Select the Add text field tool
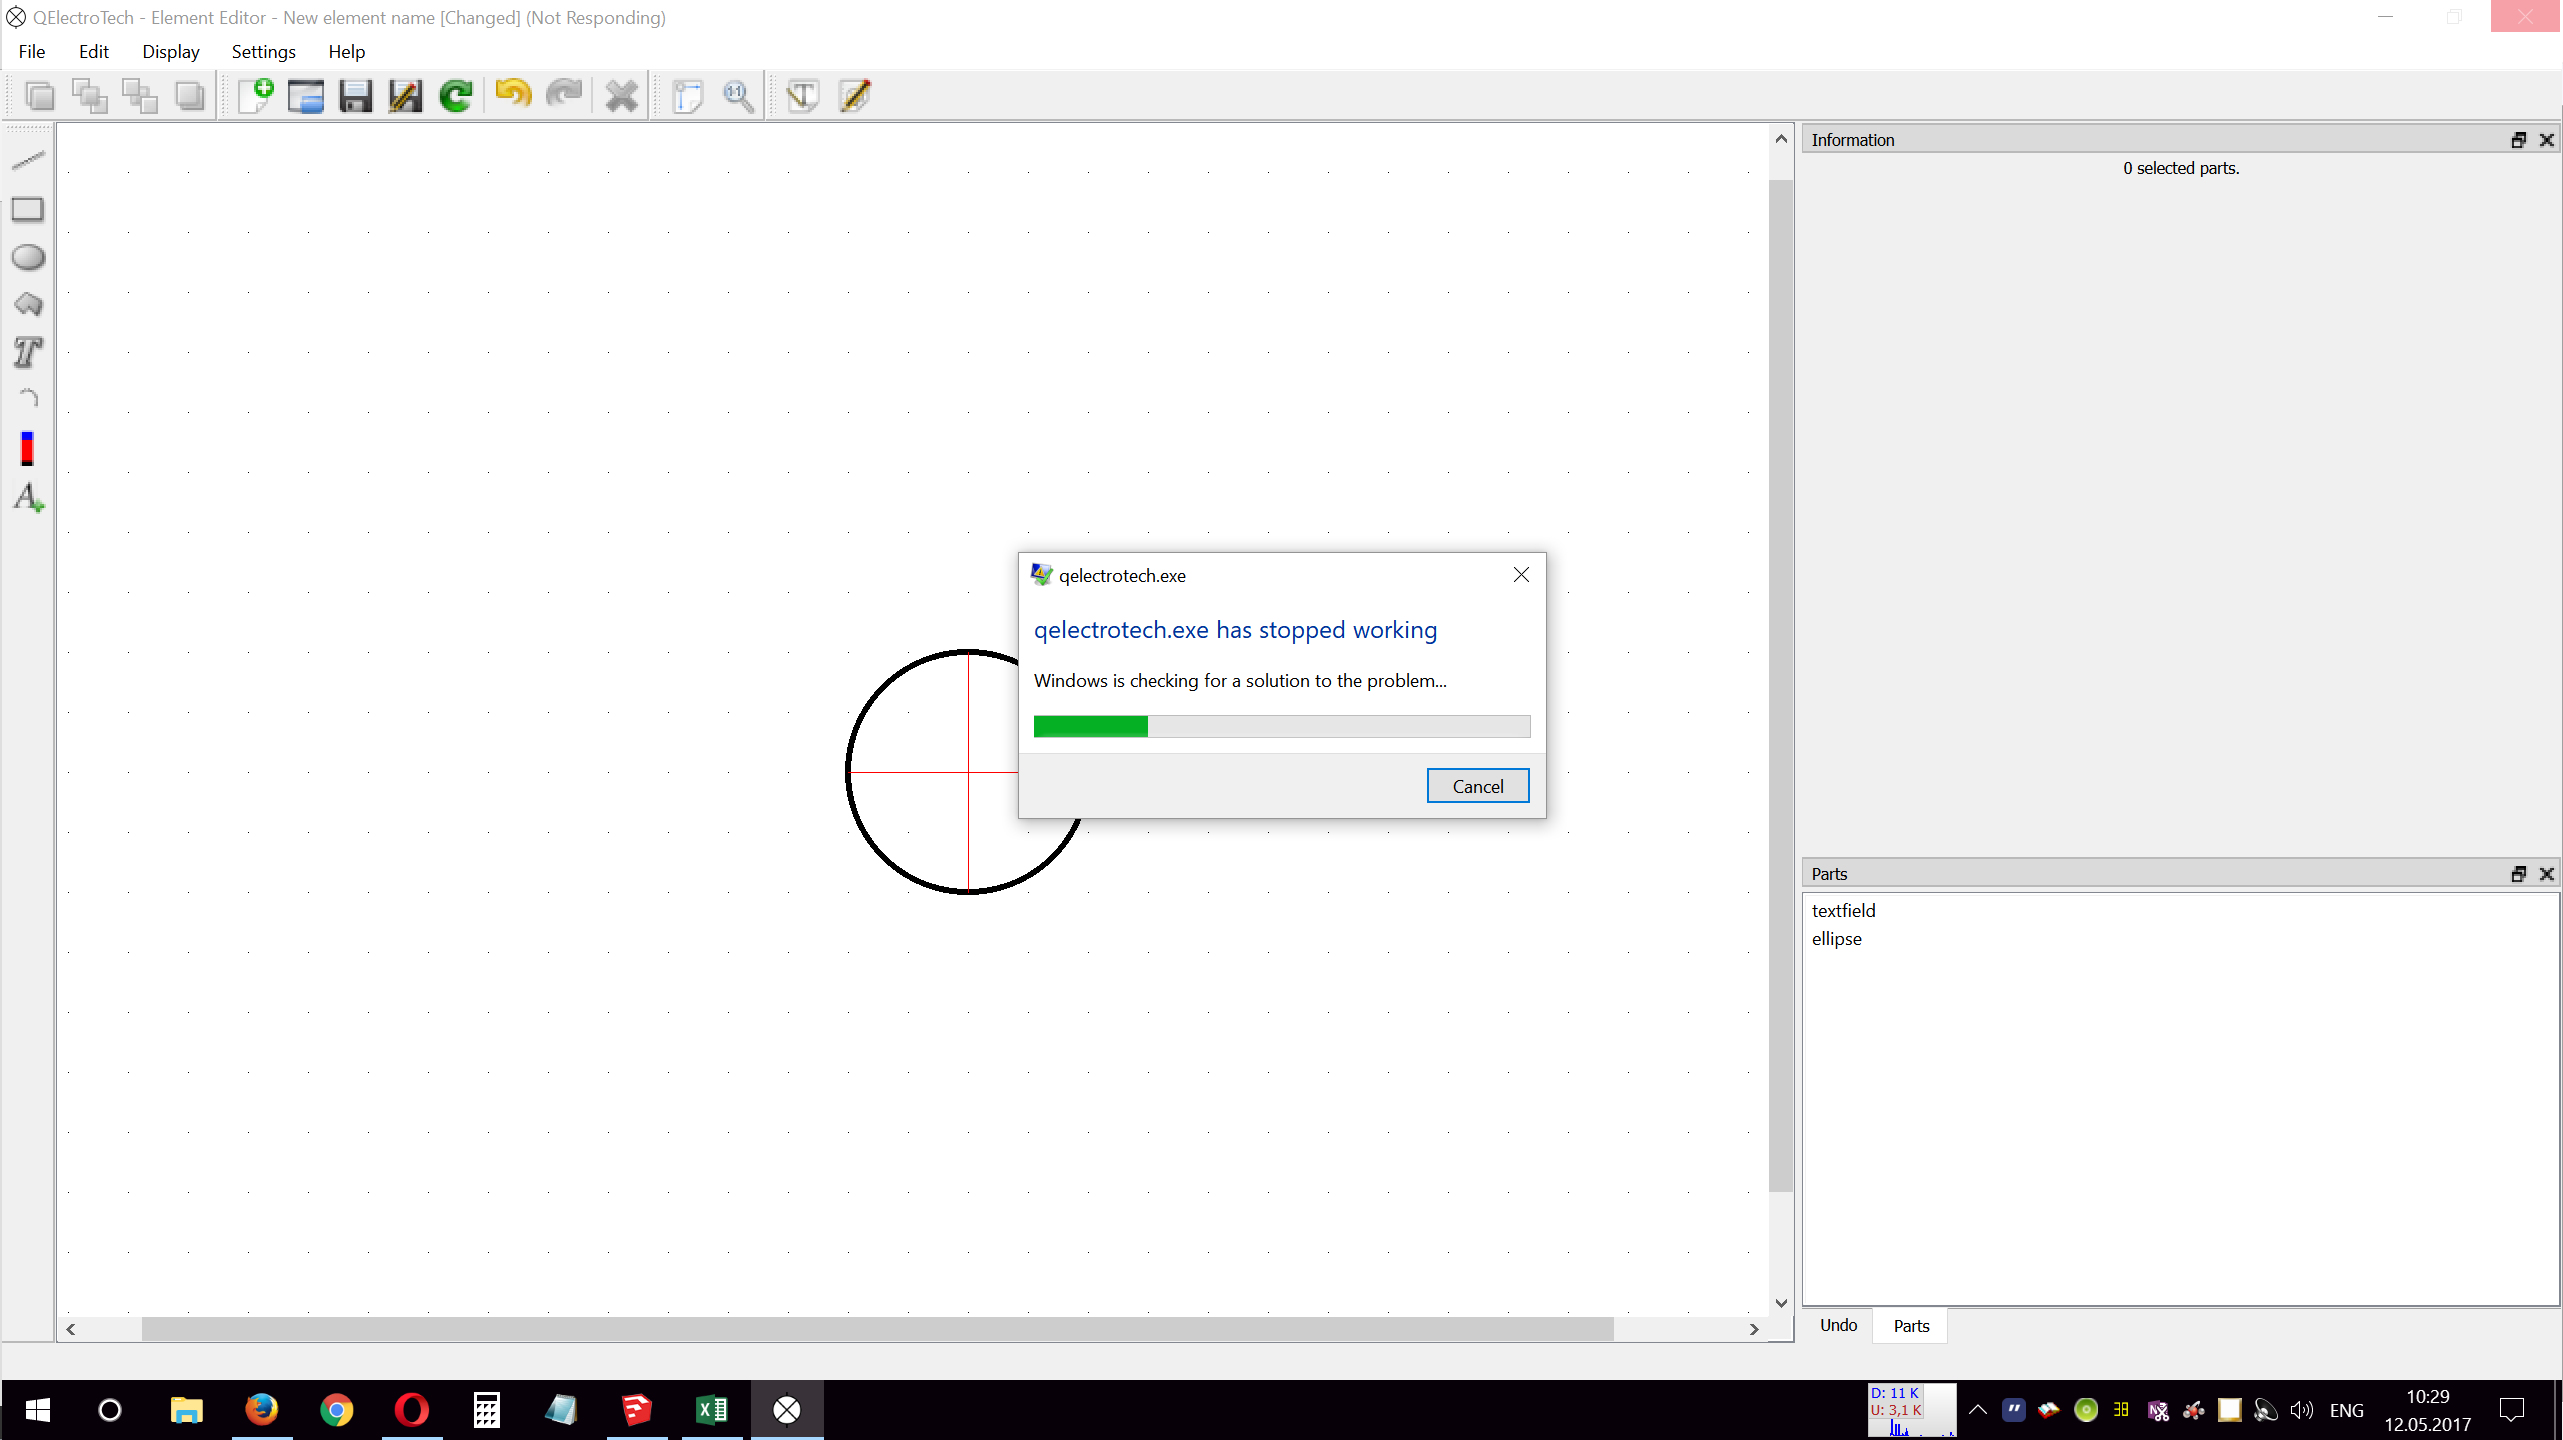This screenshot has width=2563, height=1440. pos(28,497)
